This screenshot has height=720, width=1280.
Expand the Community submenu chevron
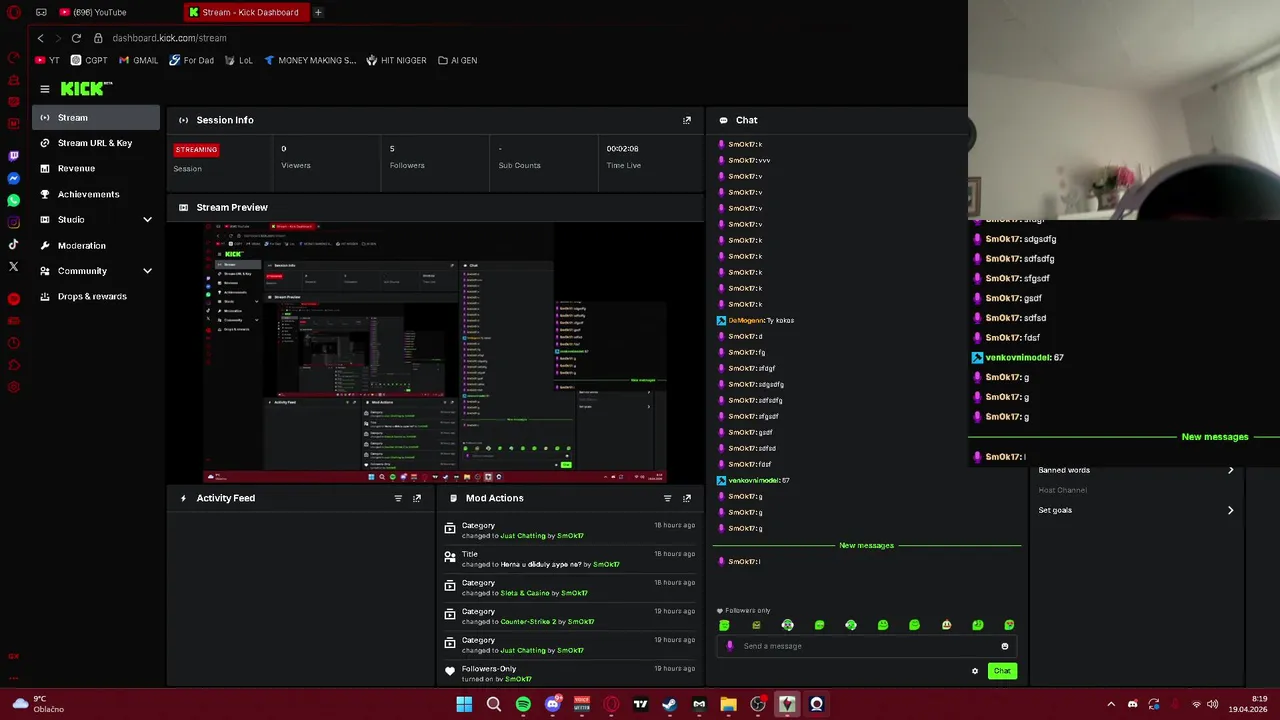[x=147, y=271]
